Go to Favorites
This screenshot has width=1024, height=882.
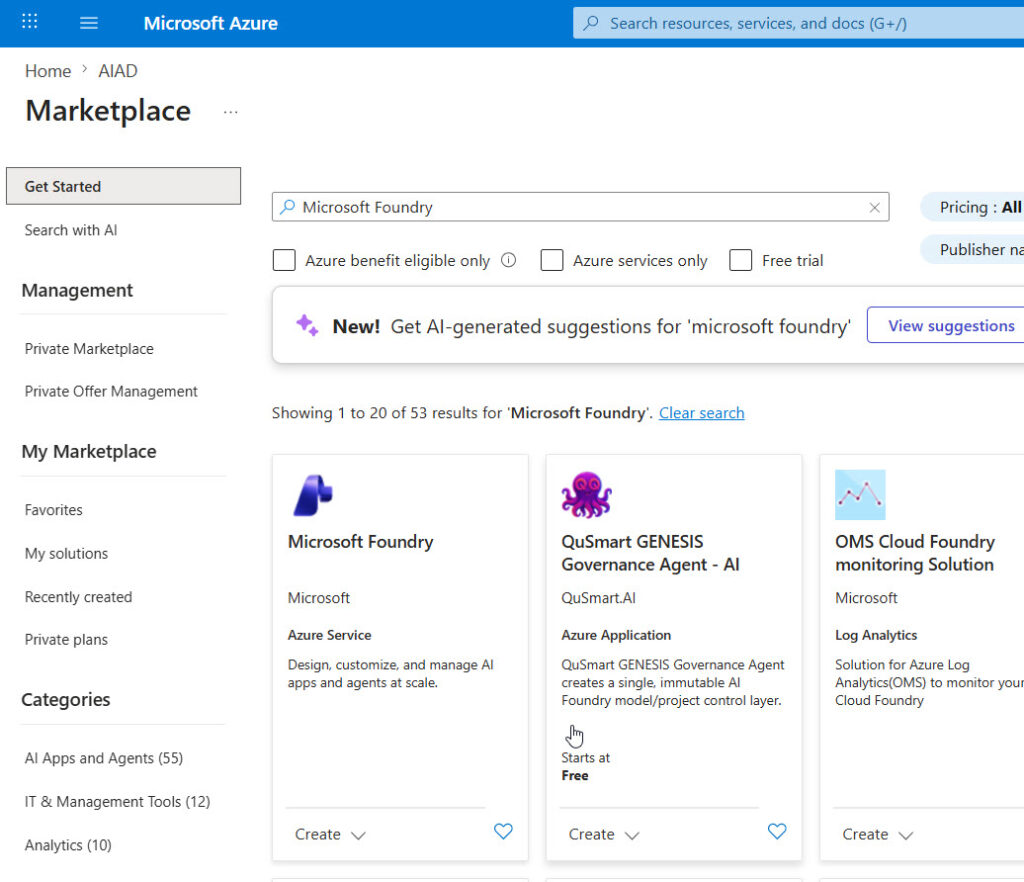pos(54,510)
